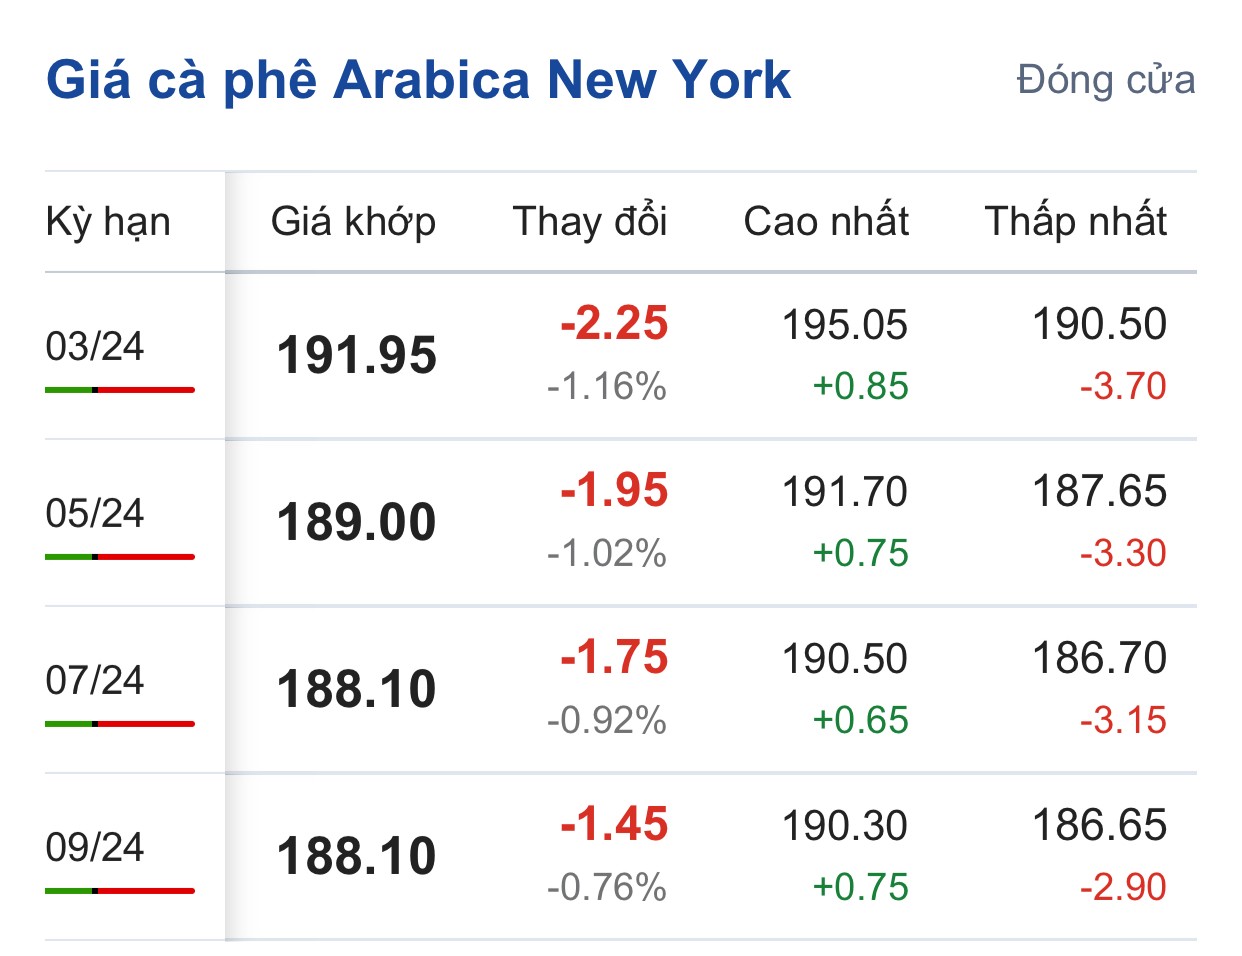Open the 07/24 contract term

pos(95,681)
